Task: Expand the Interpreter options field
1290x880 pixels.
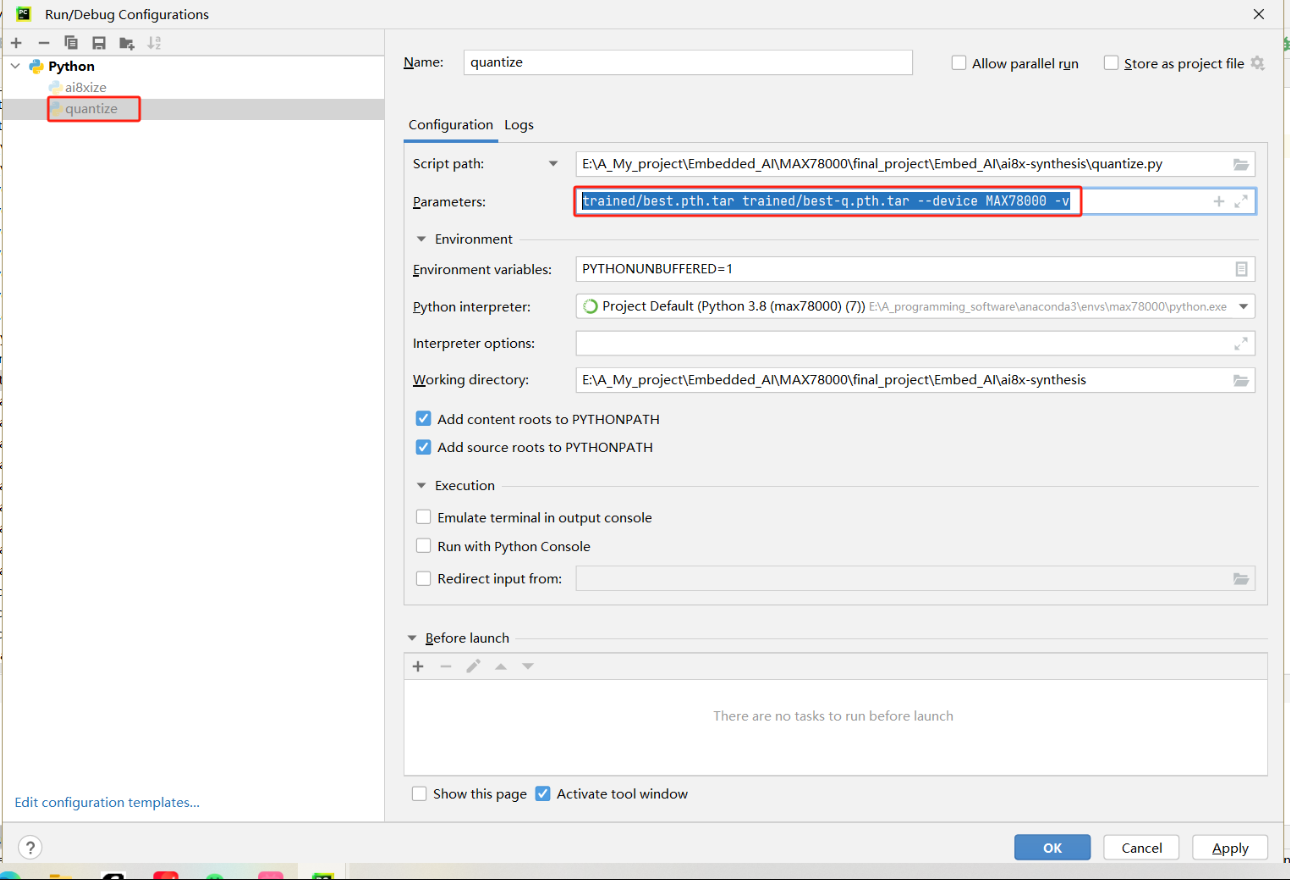Action: pyautogui.click(x=1241, y=343)
